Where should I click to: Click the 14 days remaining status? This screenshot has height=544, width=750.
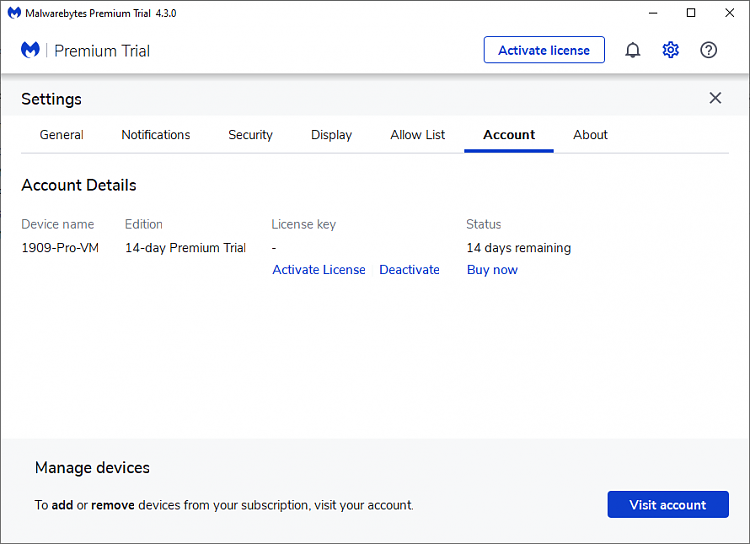pyautogui.click(x=518, y=248)
